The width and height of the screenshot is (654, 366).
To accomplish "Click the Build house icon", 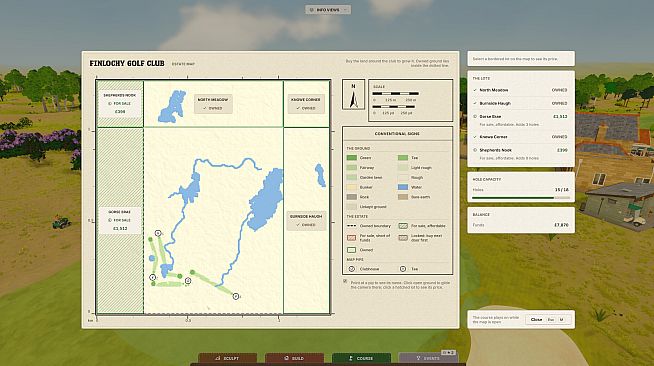I will (286, 358).
